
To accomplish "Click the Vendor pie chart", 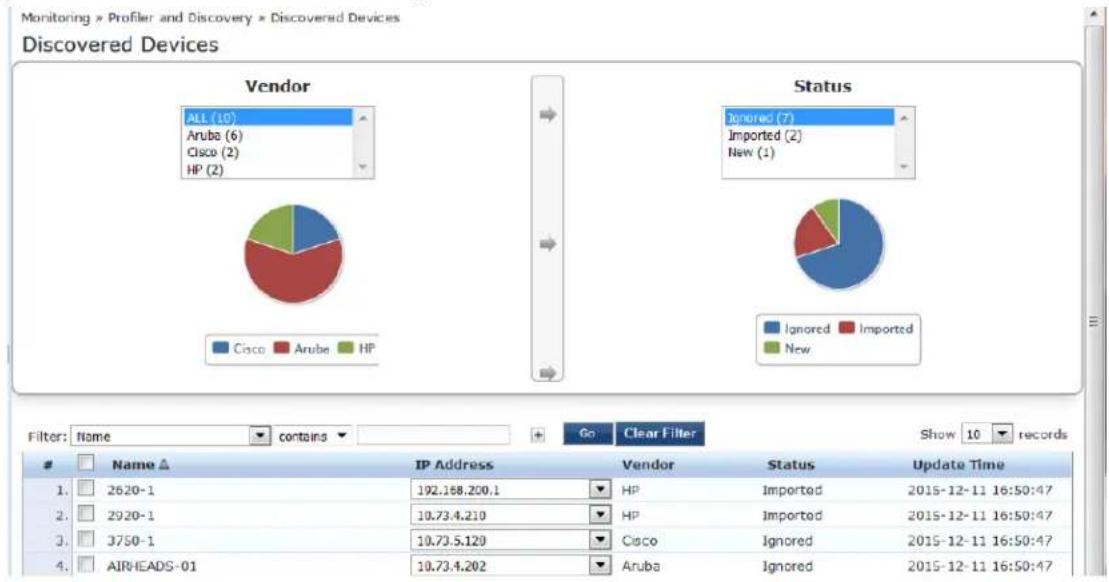I will [x=294, y=254].
